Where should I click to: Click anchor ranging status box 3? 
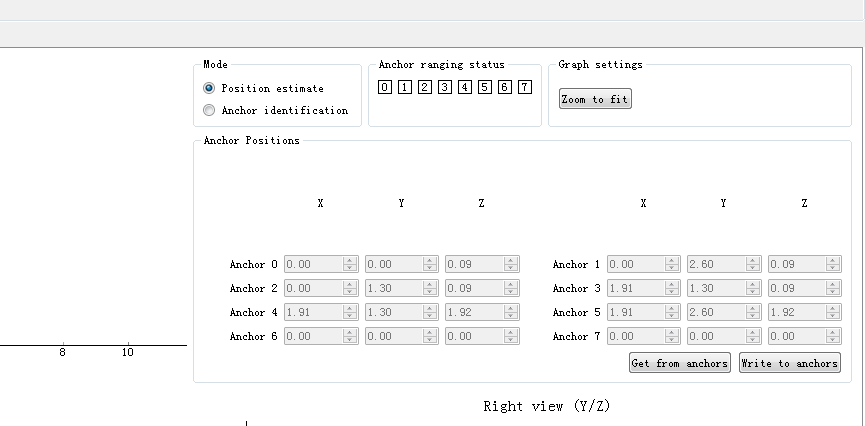[x=445, y=87]
